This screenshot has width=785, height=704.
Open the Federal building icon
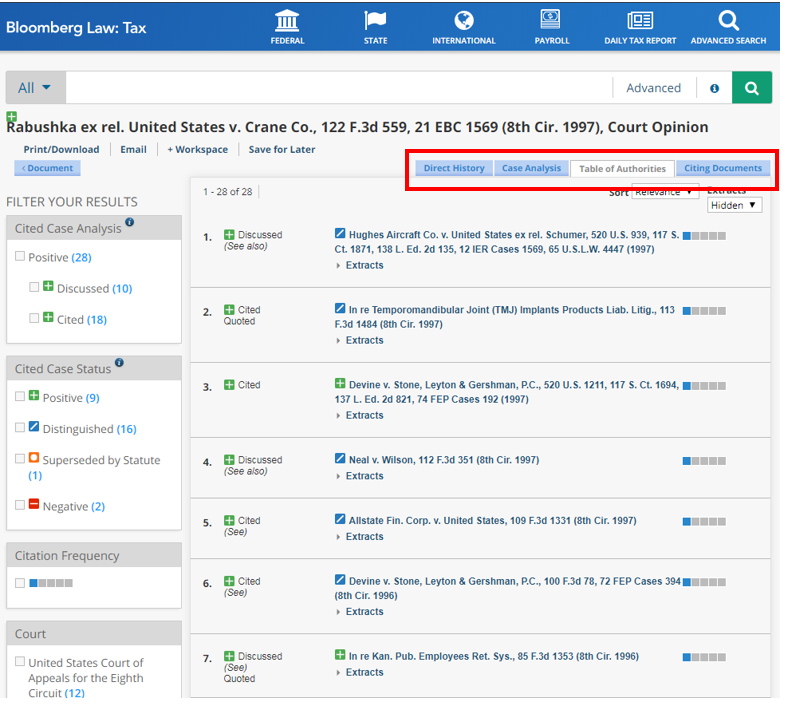(x=287, y=21)
